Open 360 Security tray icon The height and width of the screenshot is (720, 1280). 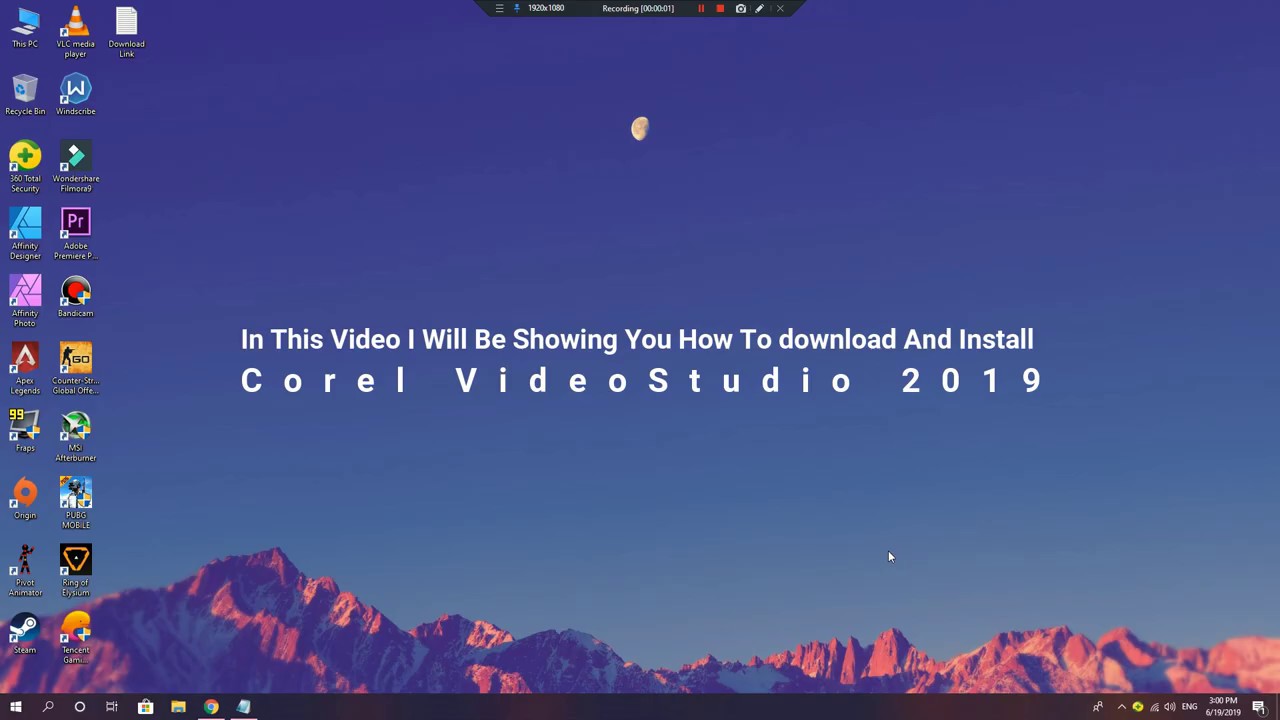1137,707
